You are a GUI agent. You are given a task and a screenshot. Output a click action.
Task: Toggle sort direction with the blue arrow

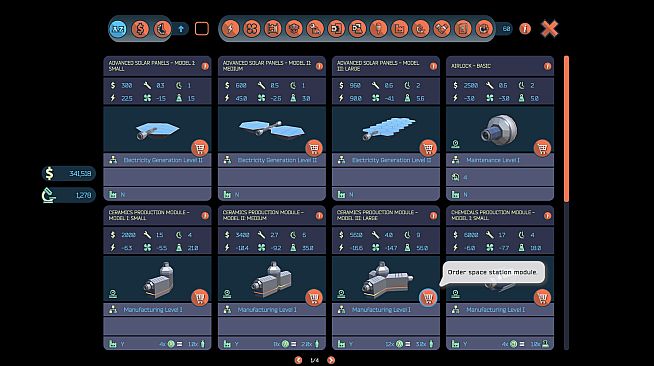[181, 29]
